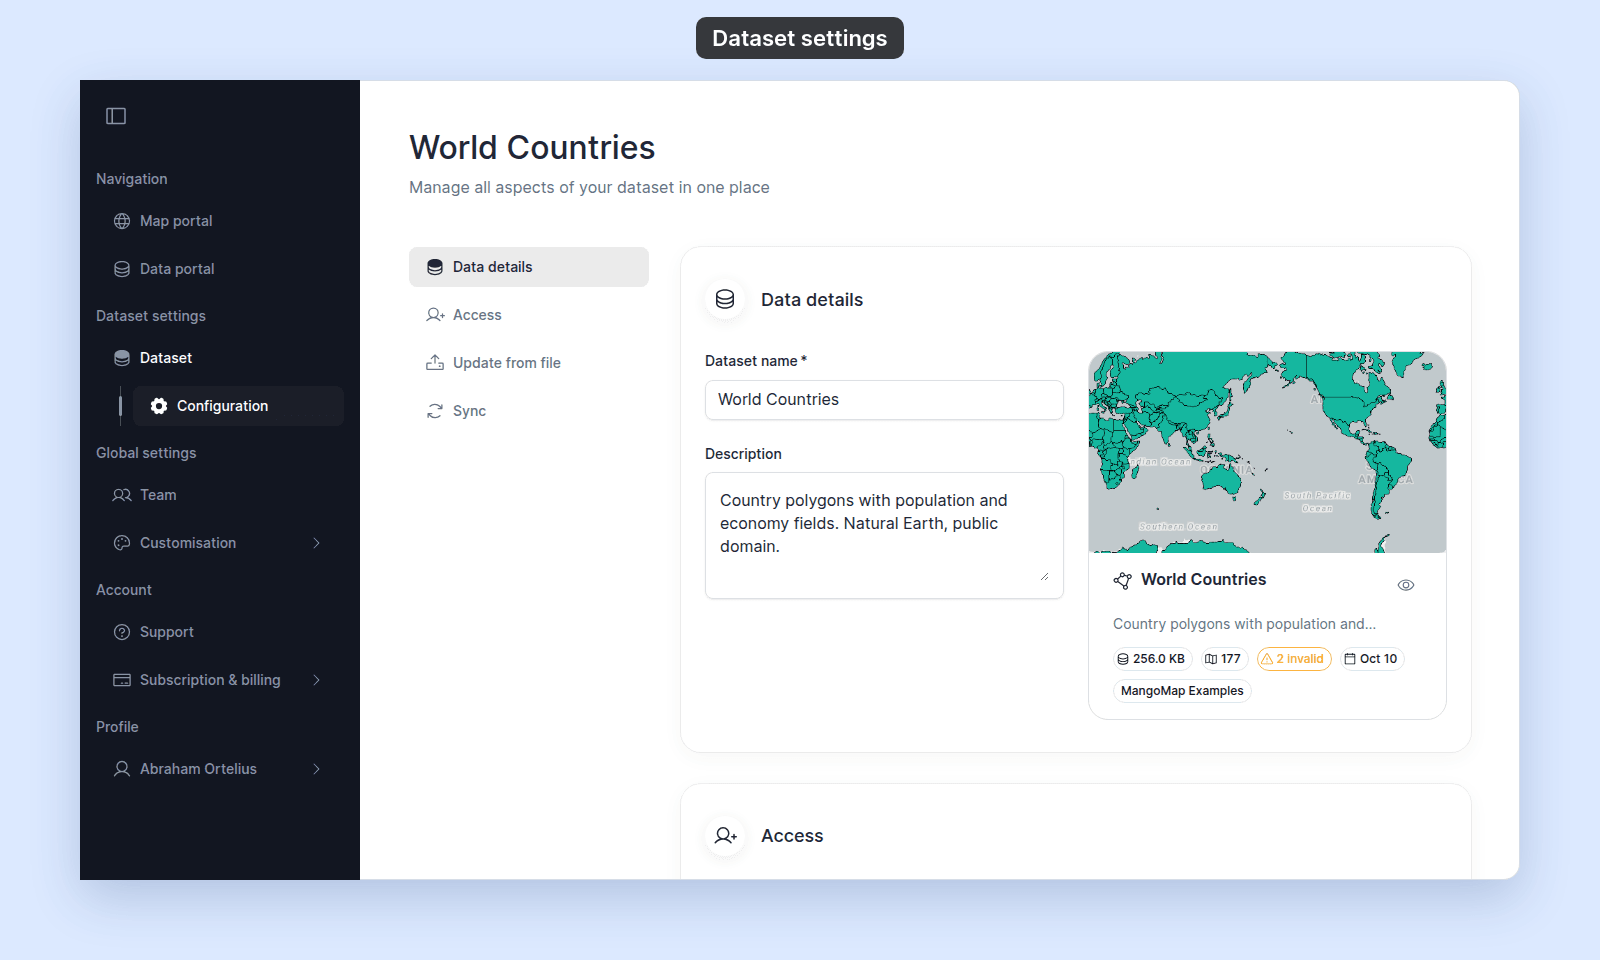Switch to the Data details tab
Screen dimensions: 1600x960
529,267
